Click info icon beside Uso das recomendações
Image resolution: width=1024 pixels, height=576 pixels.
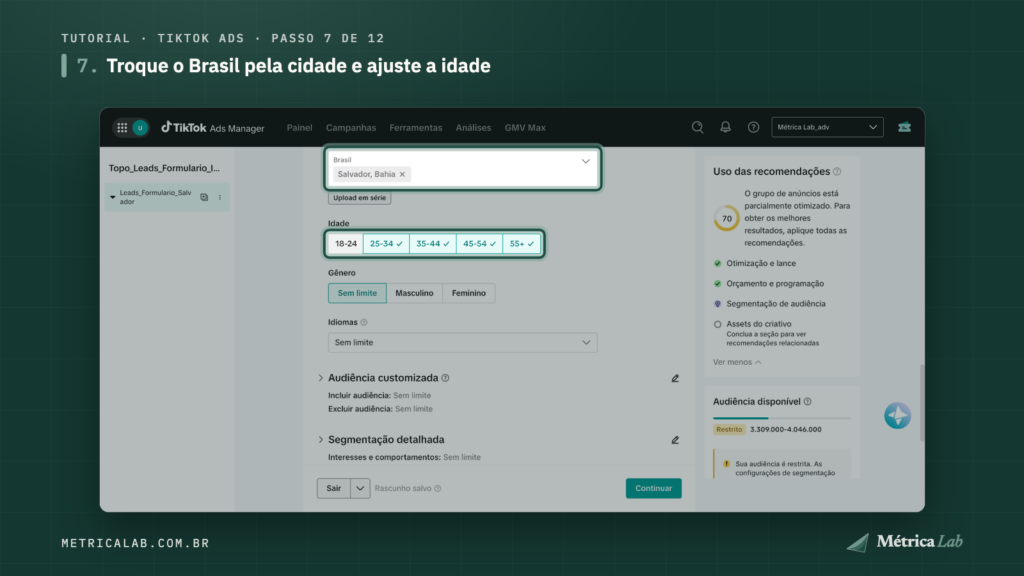(x=837, y=172)
